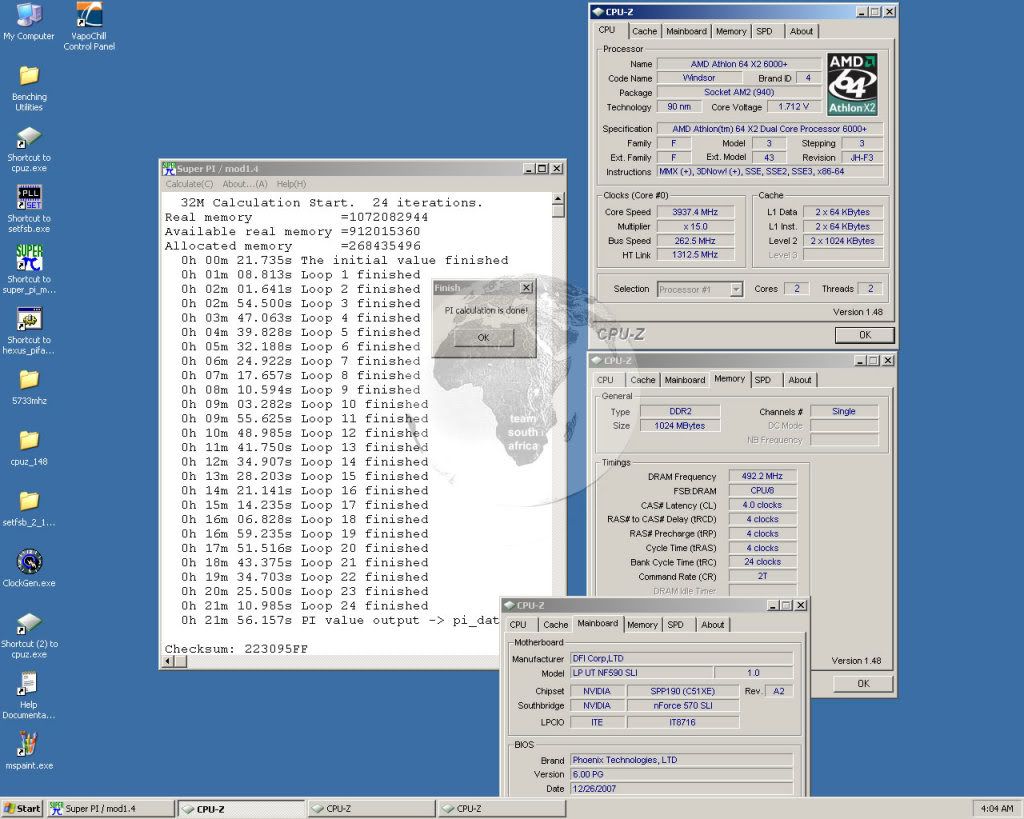The height and width of the screenshot is (819, 1024).
Task: Click the taskbar clock showing 4:04 AM
Action: point(997,809)
